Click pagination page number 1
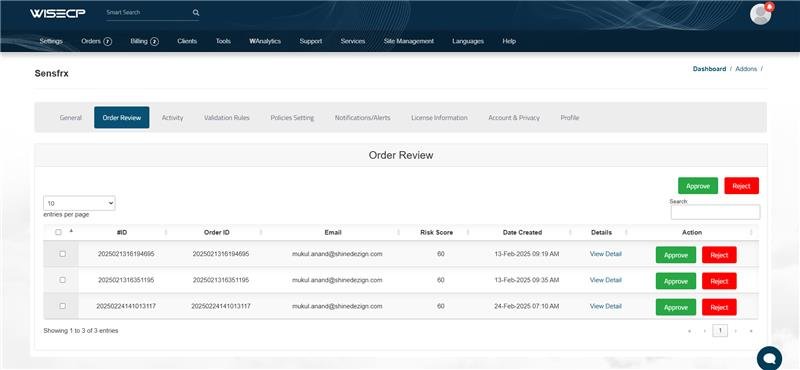 [x=720, y=331]
